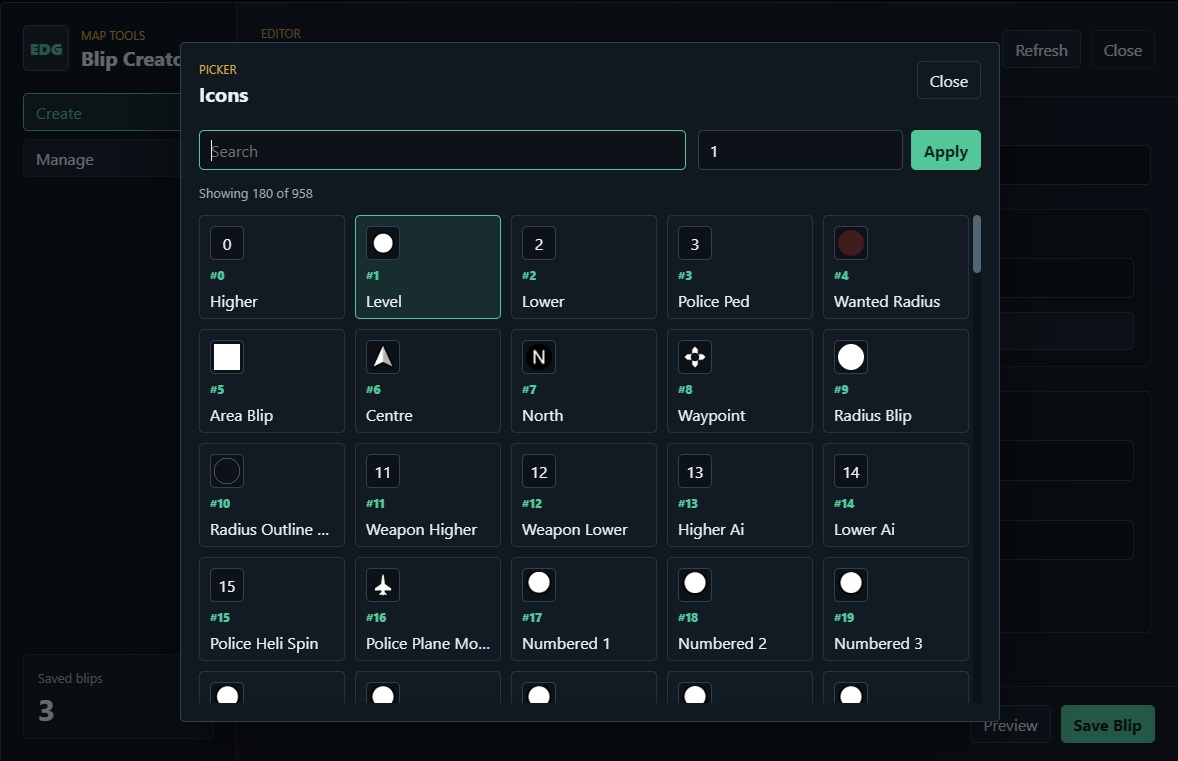Image resolution: width=1178 pixels, height=761 pixels.
Task: Click the editor's Close button
Action: [x=1122, y=50]
